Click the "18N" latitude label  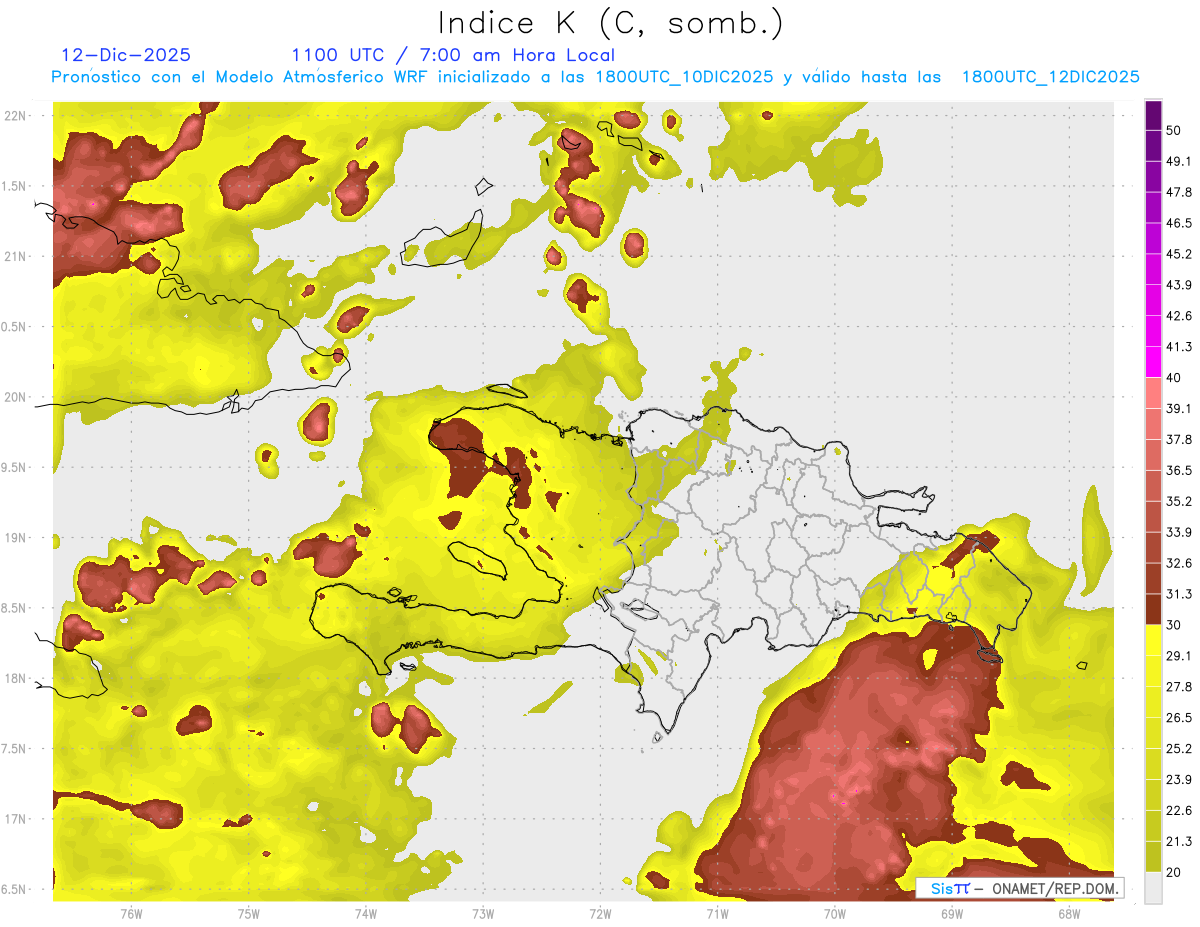click(x=15, y=678)
